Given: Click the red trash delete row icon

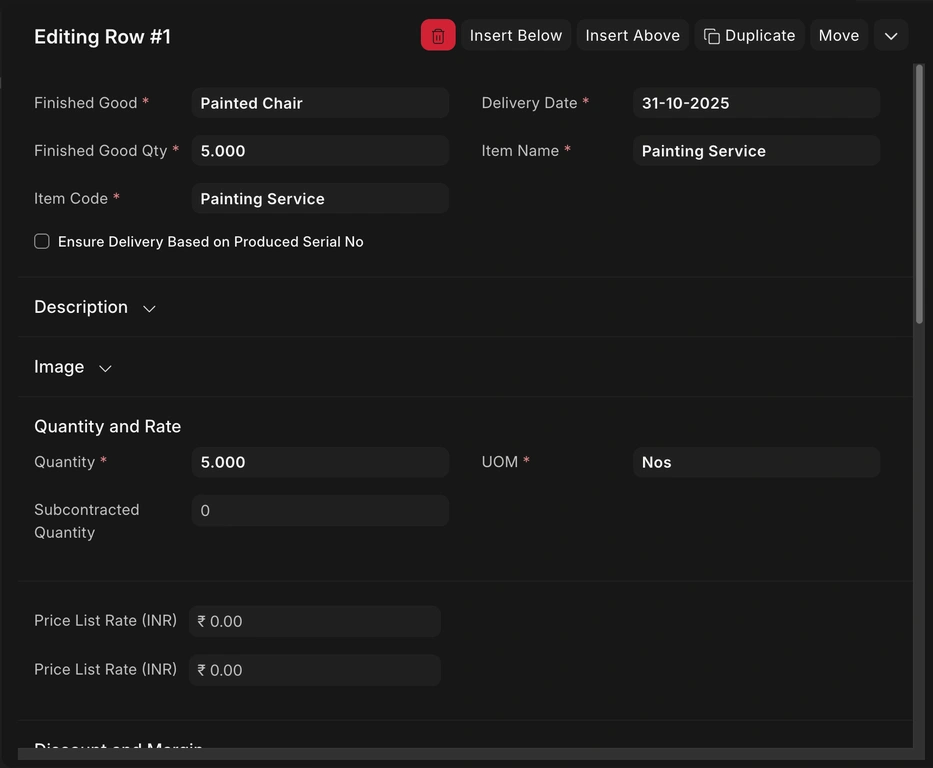Looking at the screenshot, I should [438, 35].
